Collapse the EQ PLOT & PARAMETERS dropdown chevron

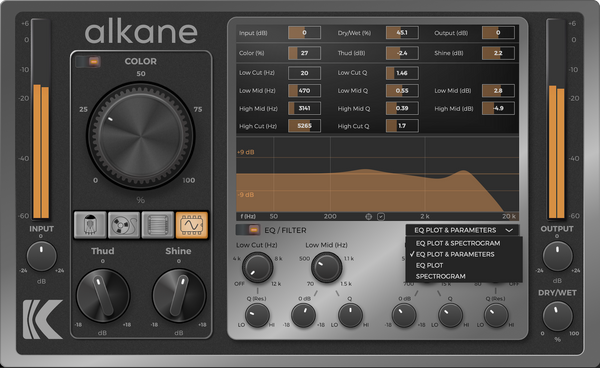(509, 230)
